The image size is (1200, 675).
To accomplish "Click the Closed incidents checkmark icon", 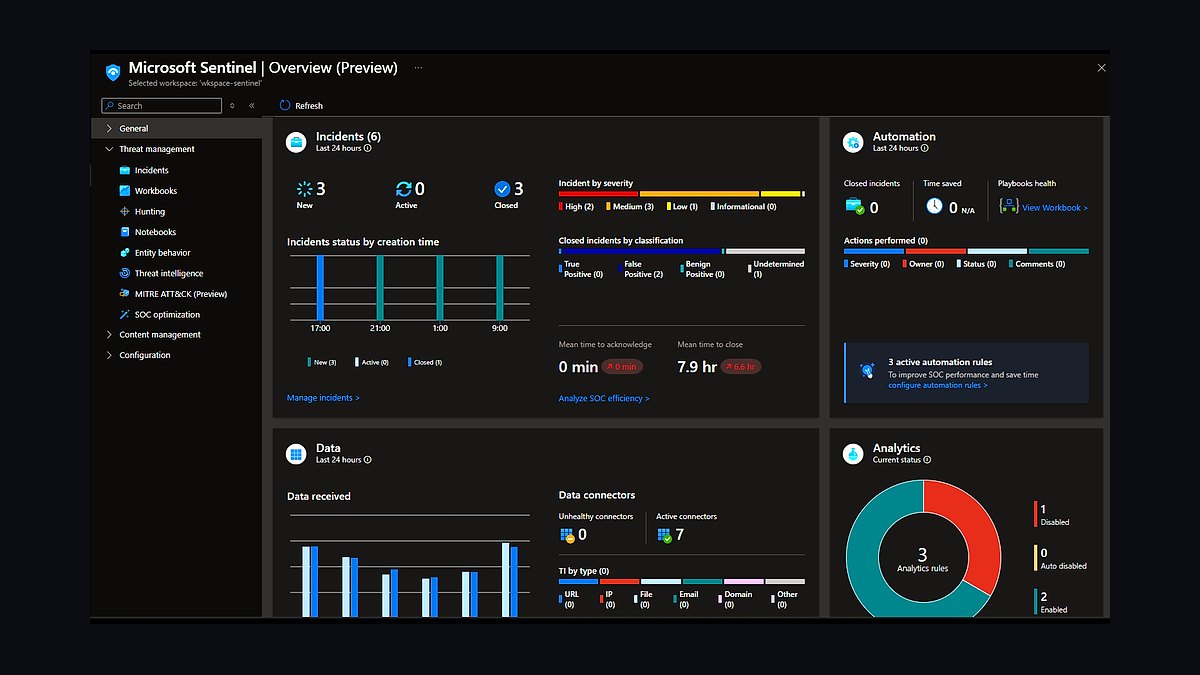I will pyautogui.click(x=503, y=188).
